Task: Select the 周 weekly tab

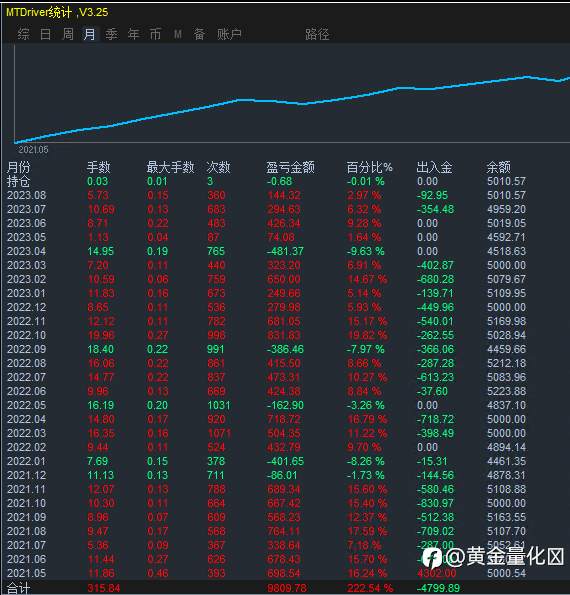Action: click(68, 34)
